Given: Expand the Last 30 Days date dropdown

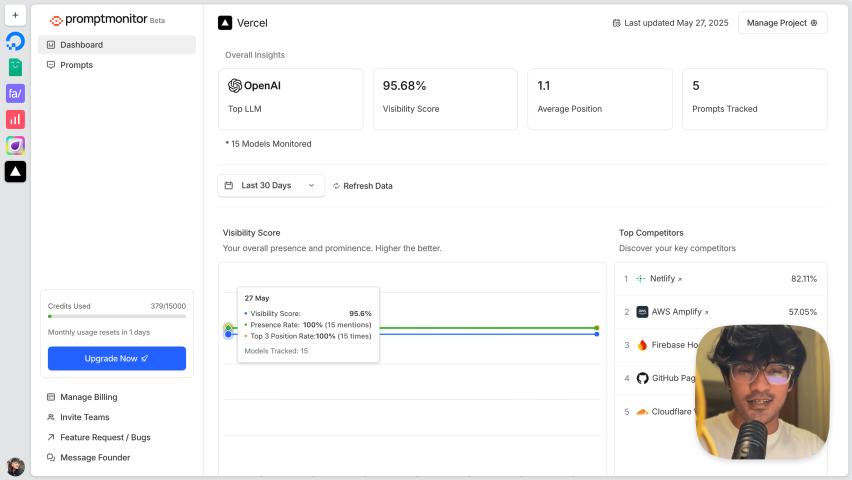Looking at the screenshot, I should tap(270, 185).
